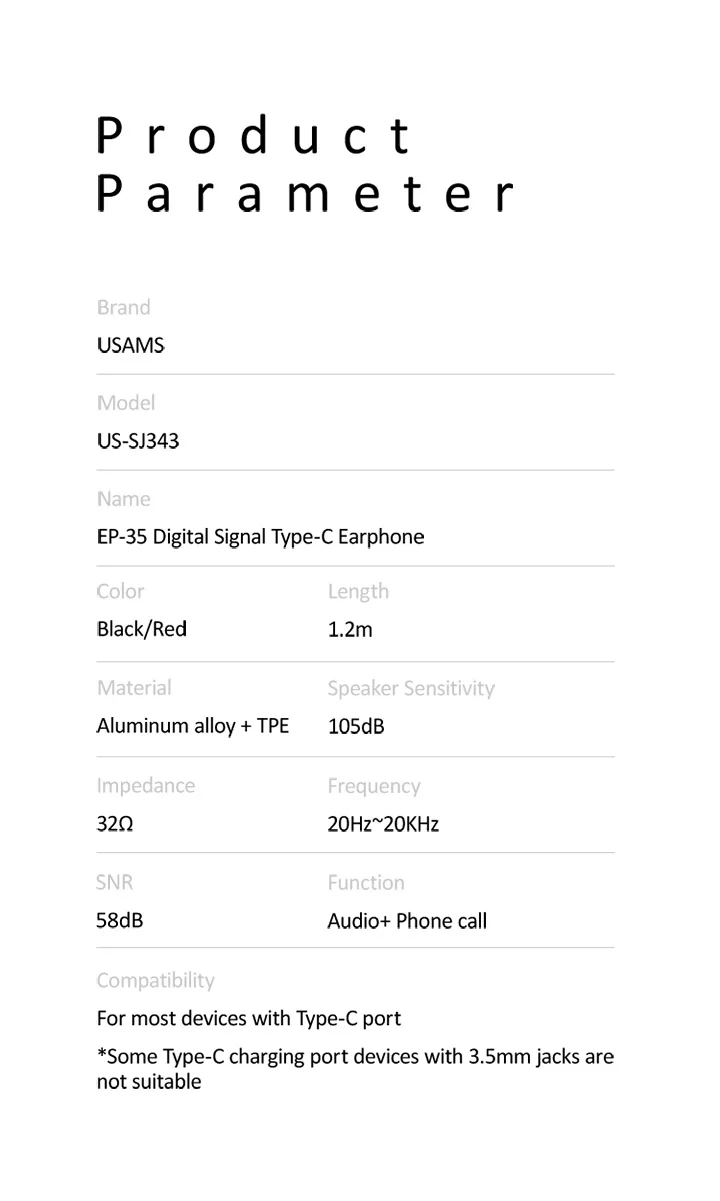The image size is (720, 1201).
Task: Click the 58dB SNR value
Action: [x=119, y=920]
